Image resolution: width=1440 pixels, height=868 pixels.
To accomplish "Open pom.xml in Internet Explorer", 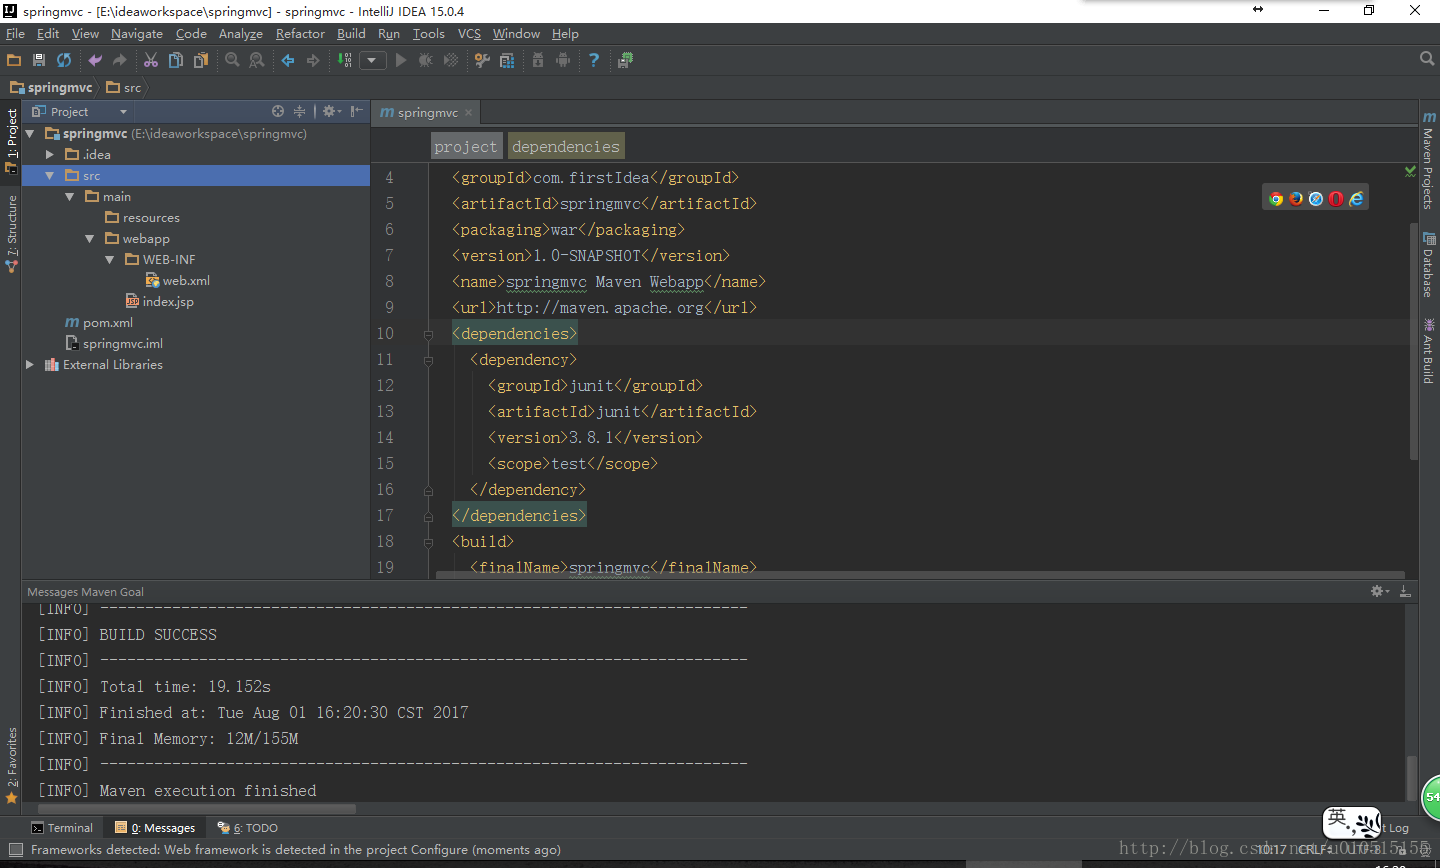I will 1356,199.
